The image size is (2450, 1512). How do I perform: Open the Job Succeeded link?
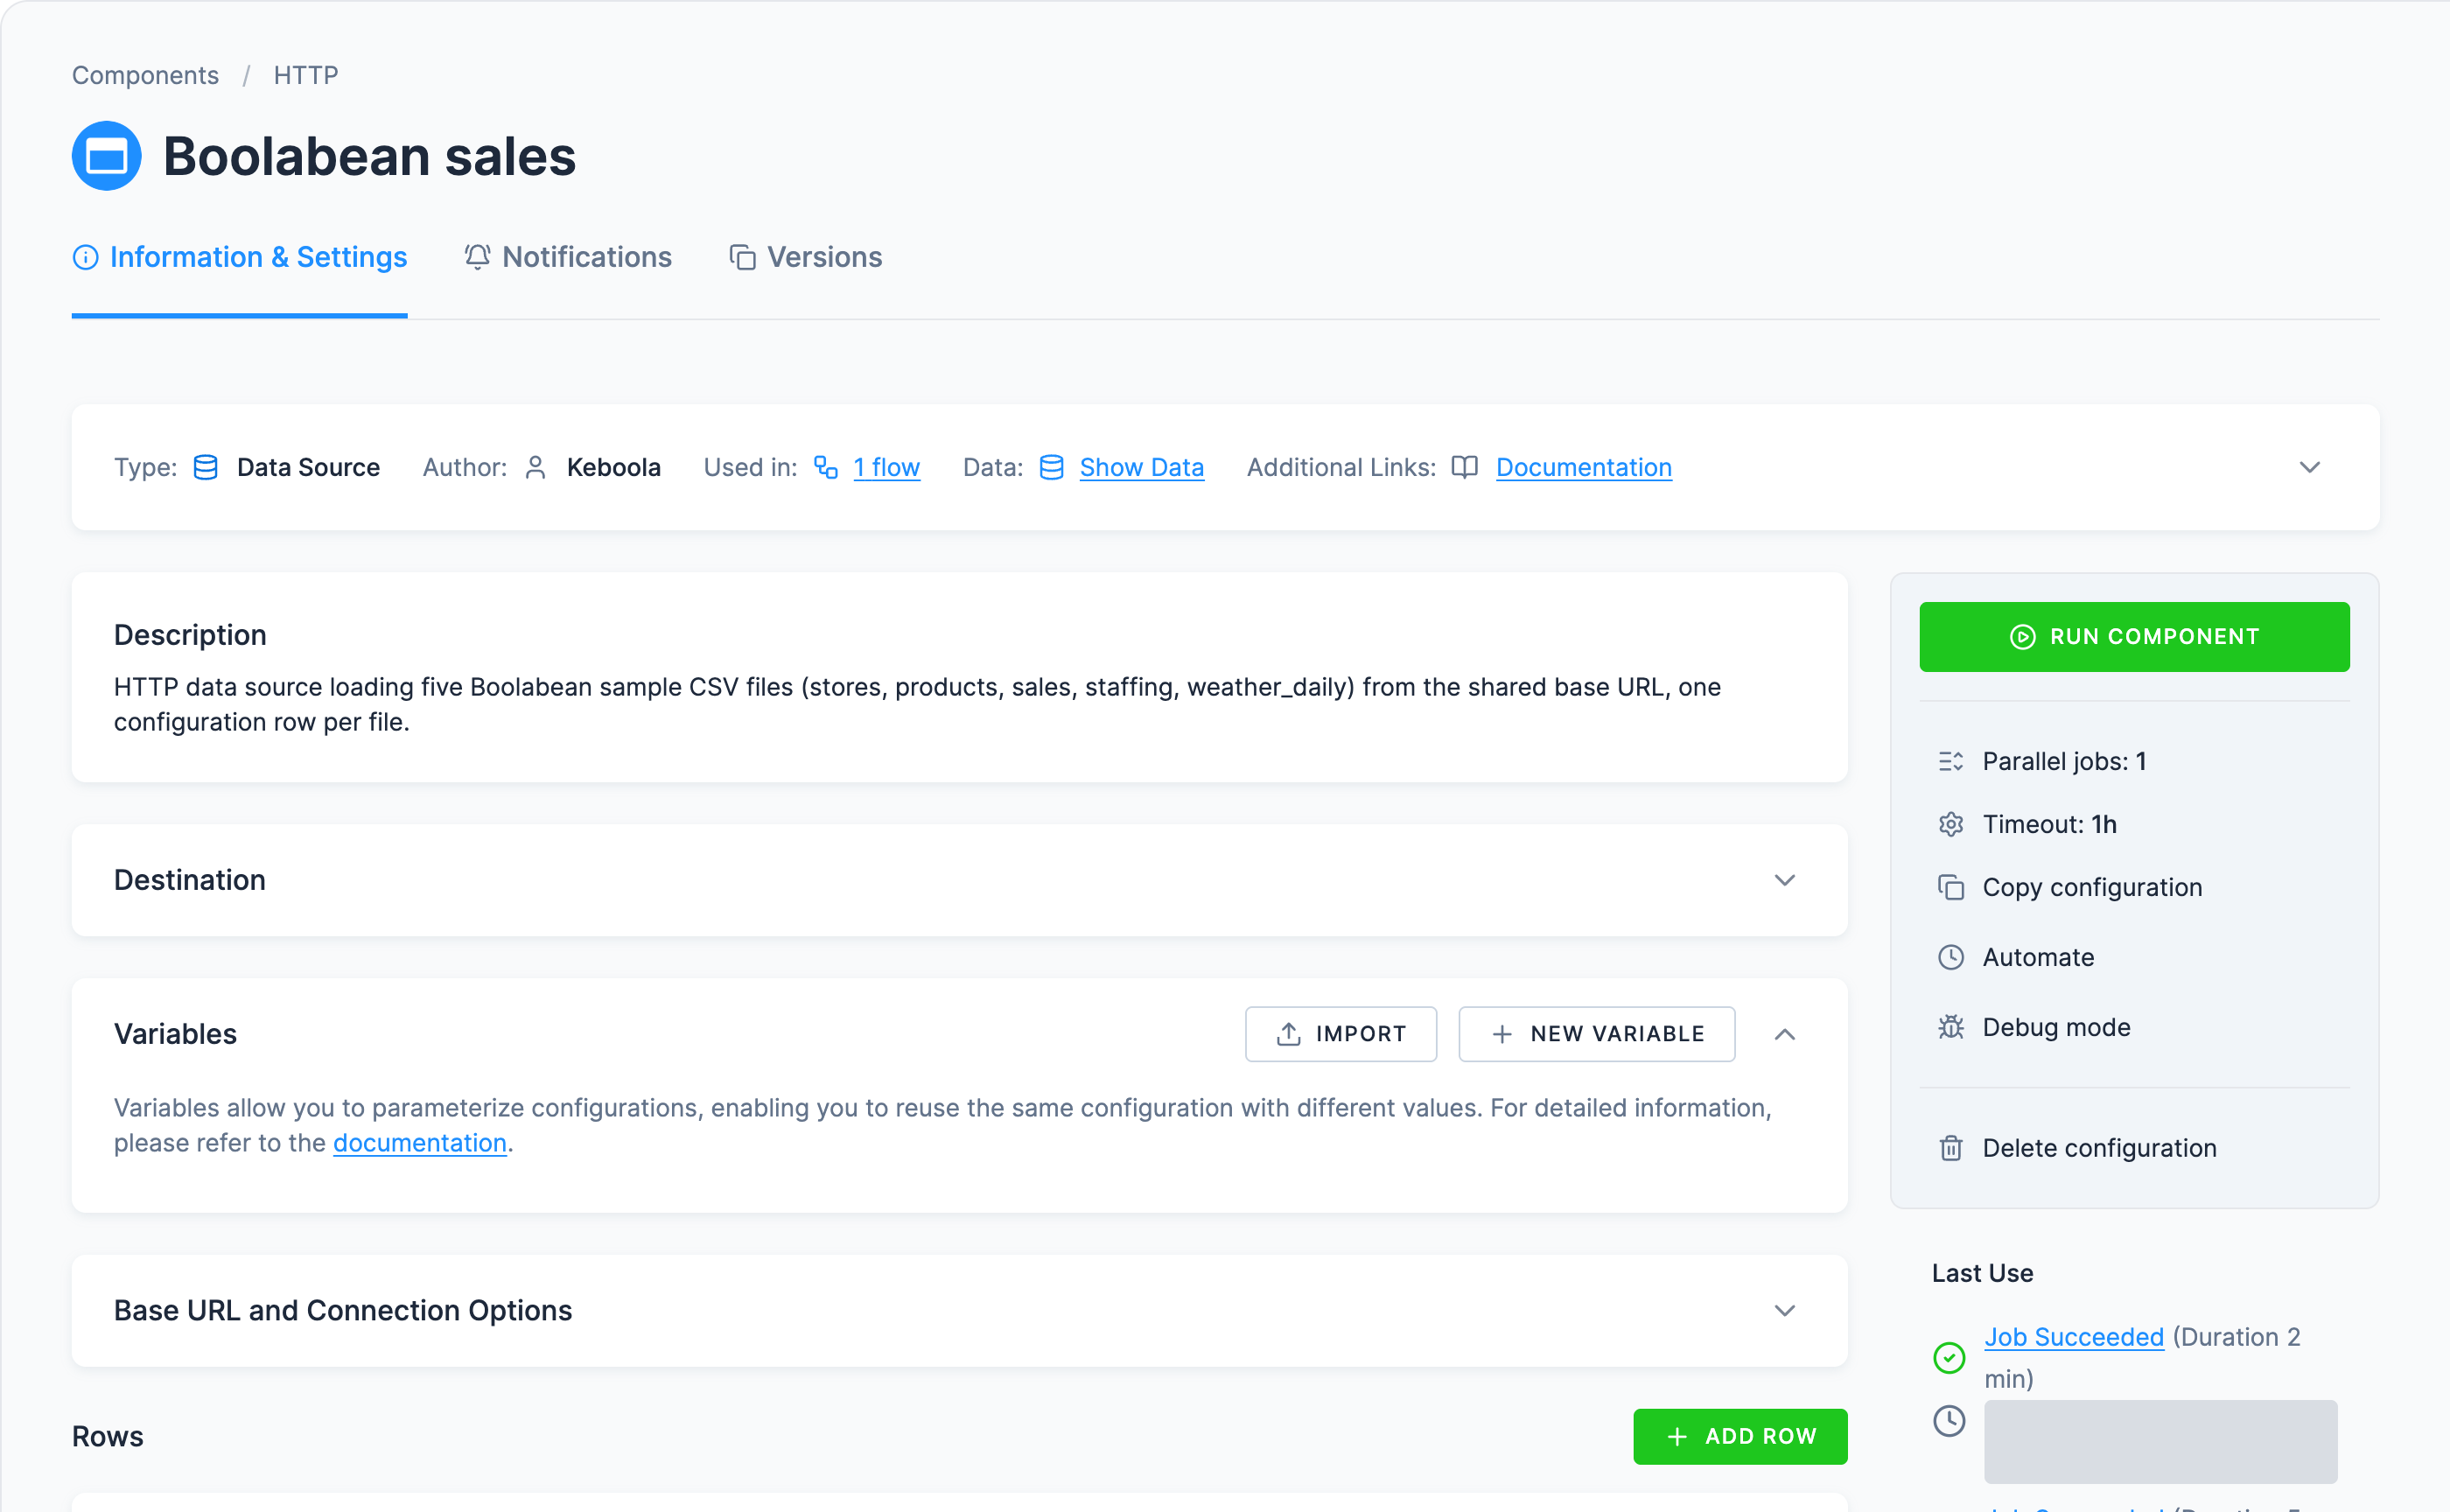[2073, 1338]
